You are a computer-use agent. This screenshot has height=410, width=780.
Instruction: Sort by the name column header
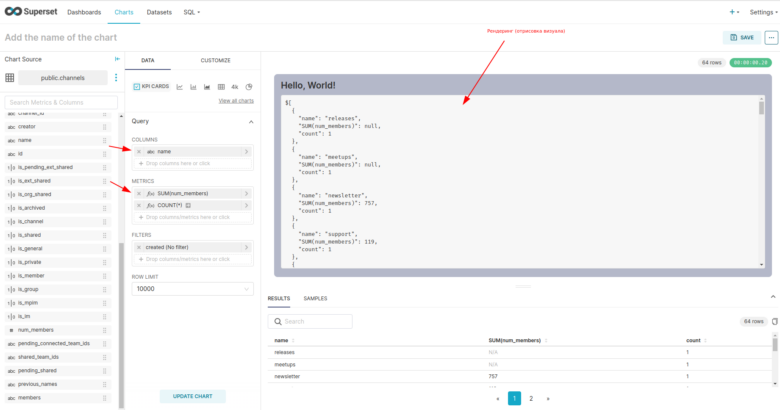(x=284, y=340)
